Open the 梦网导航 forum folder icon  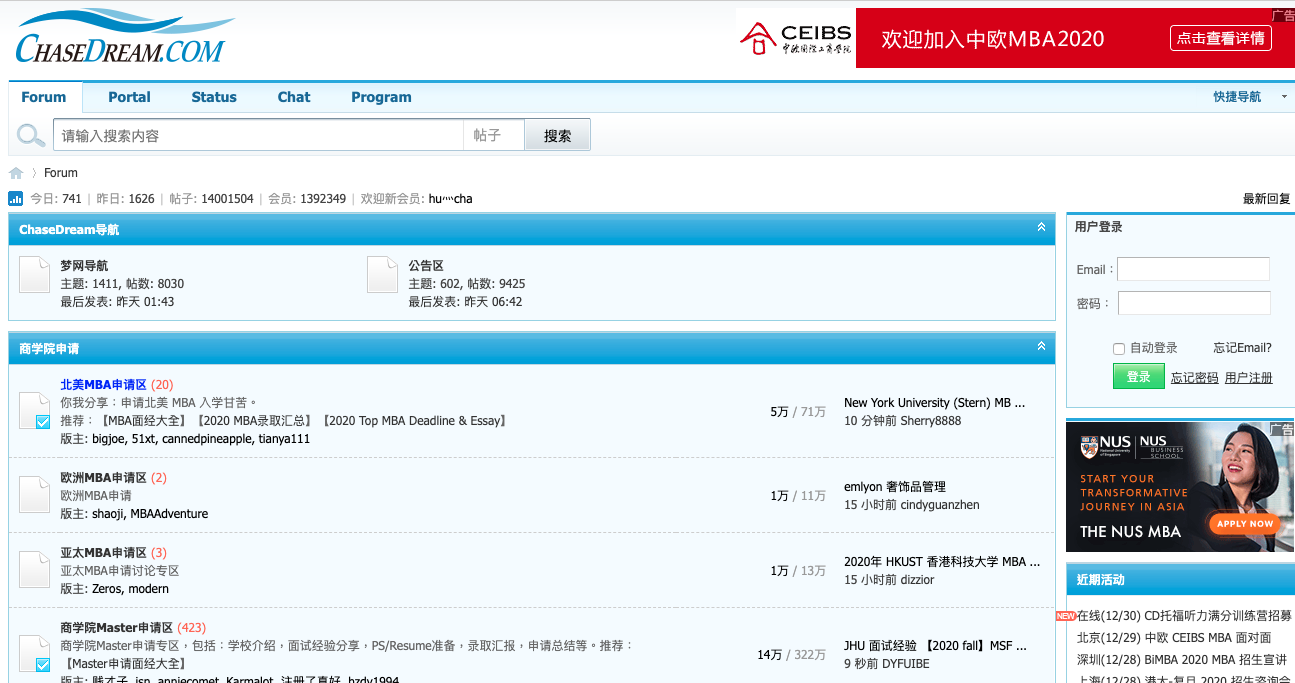[34, 275]
